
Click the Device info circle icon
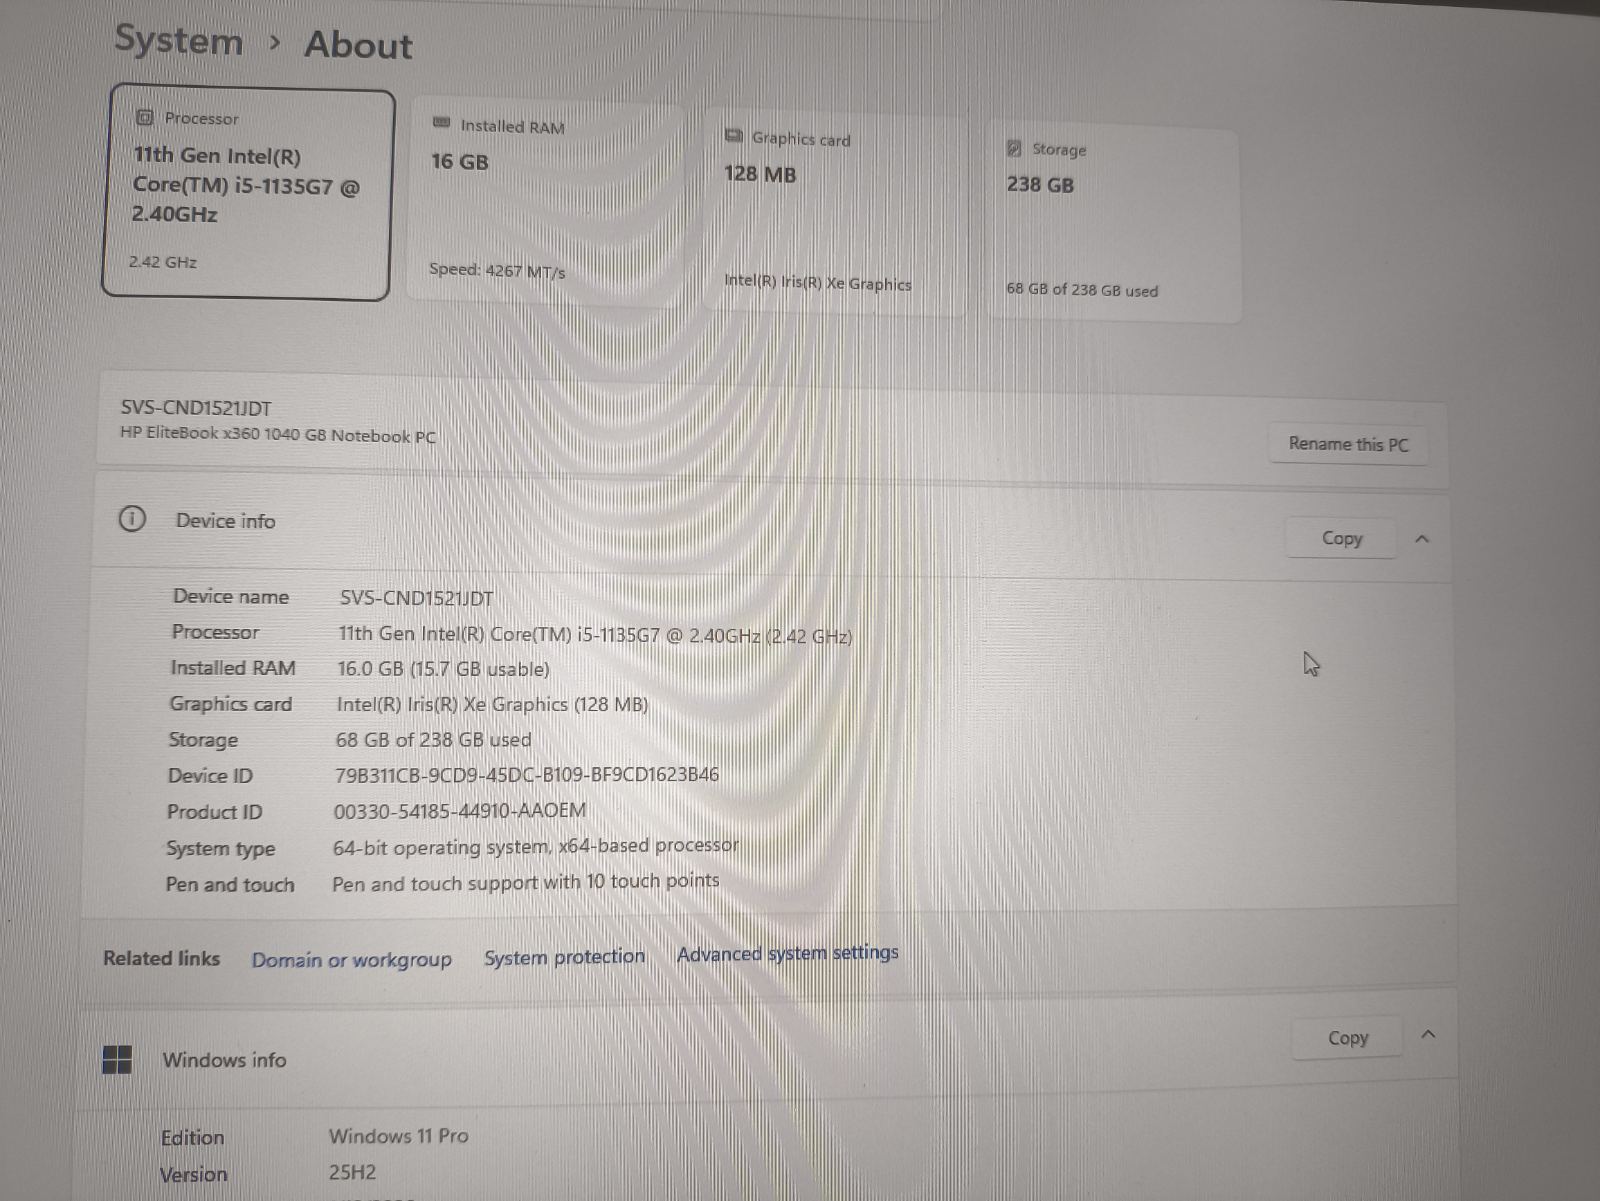pyautogui.click(x=132, y=519)
